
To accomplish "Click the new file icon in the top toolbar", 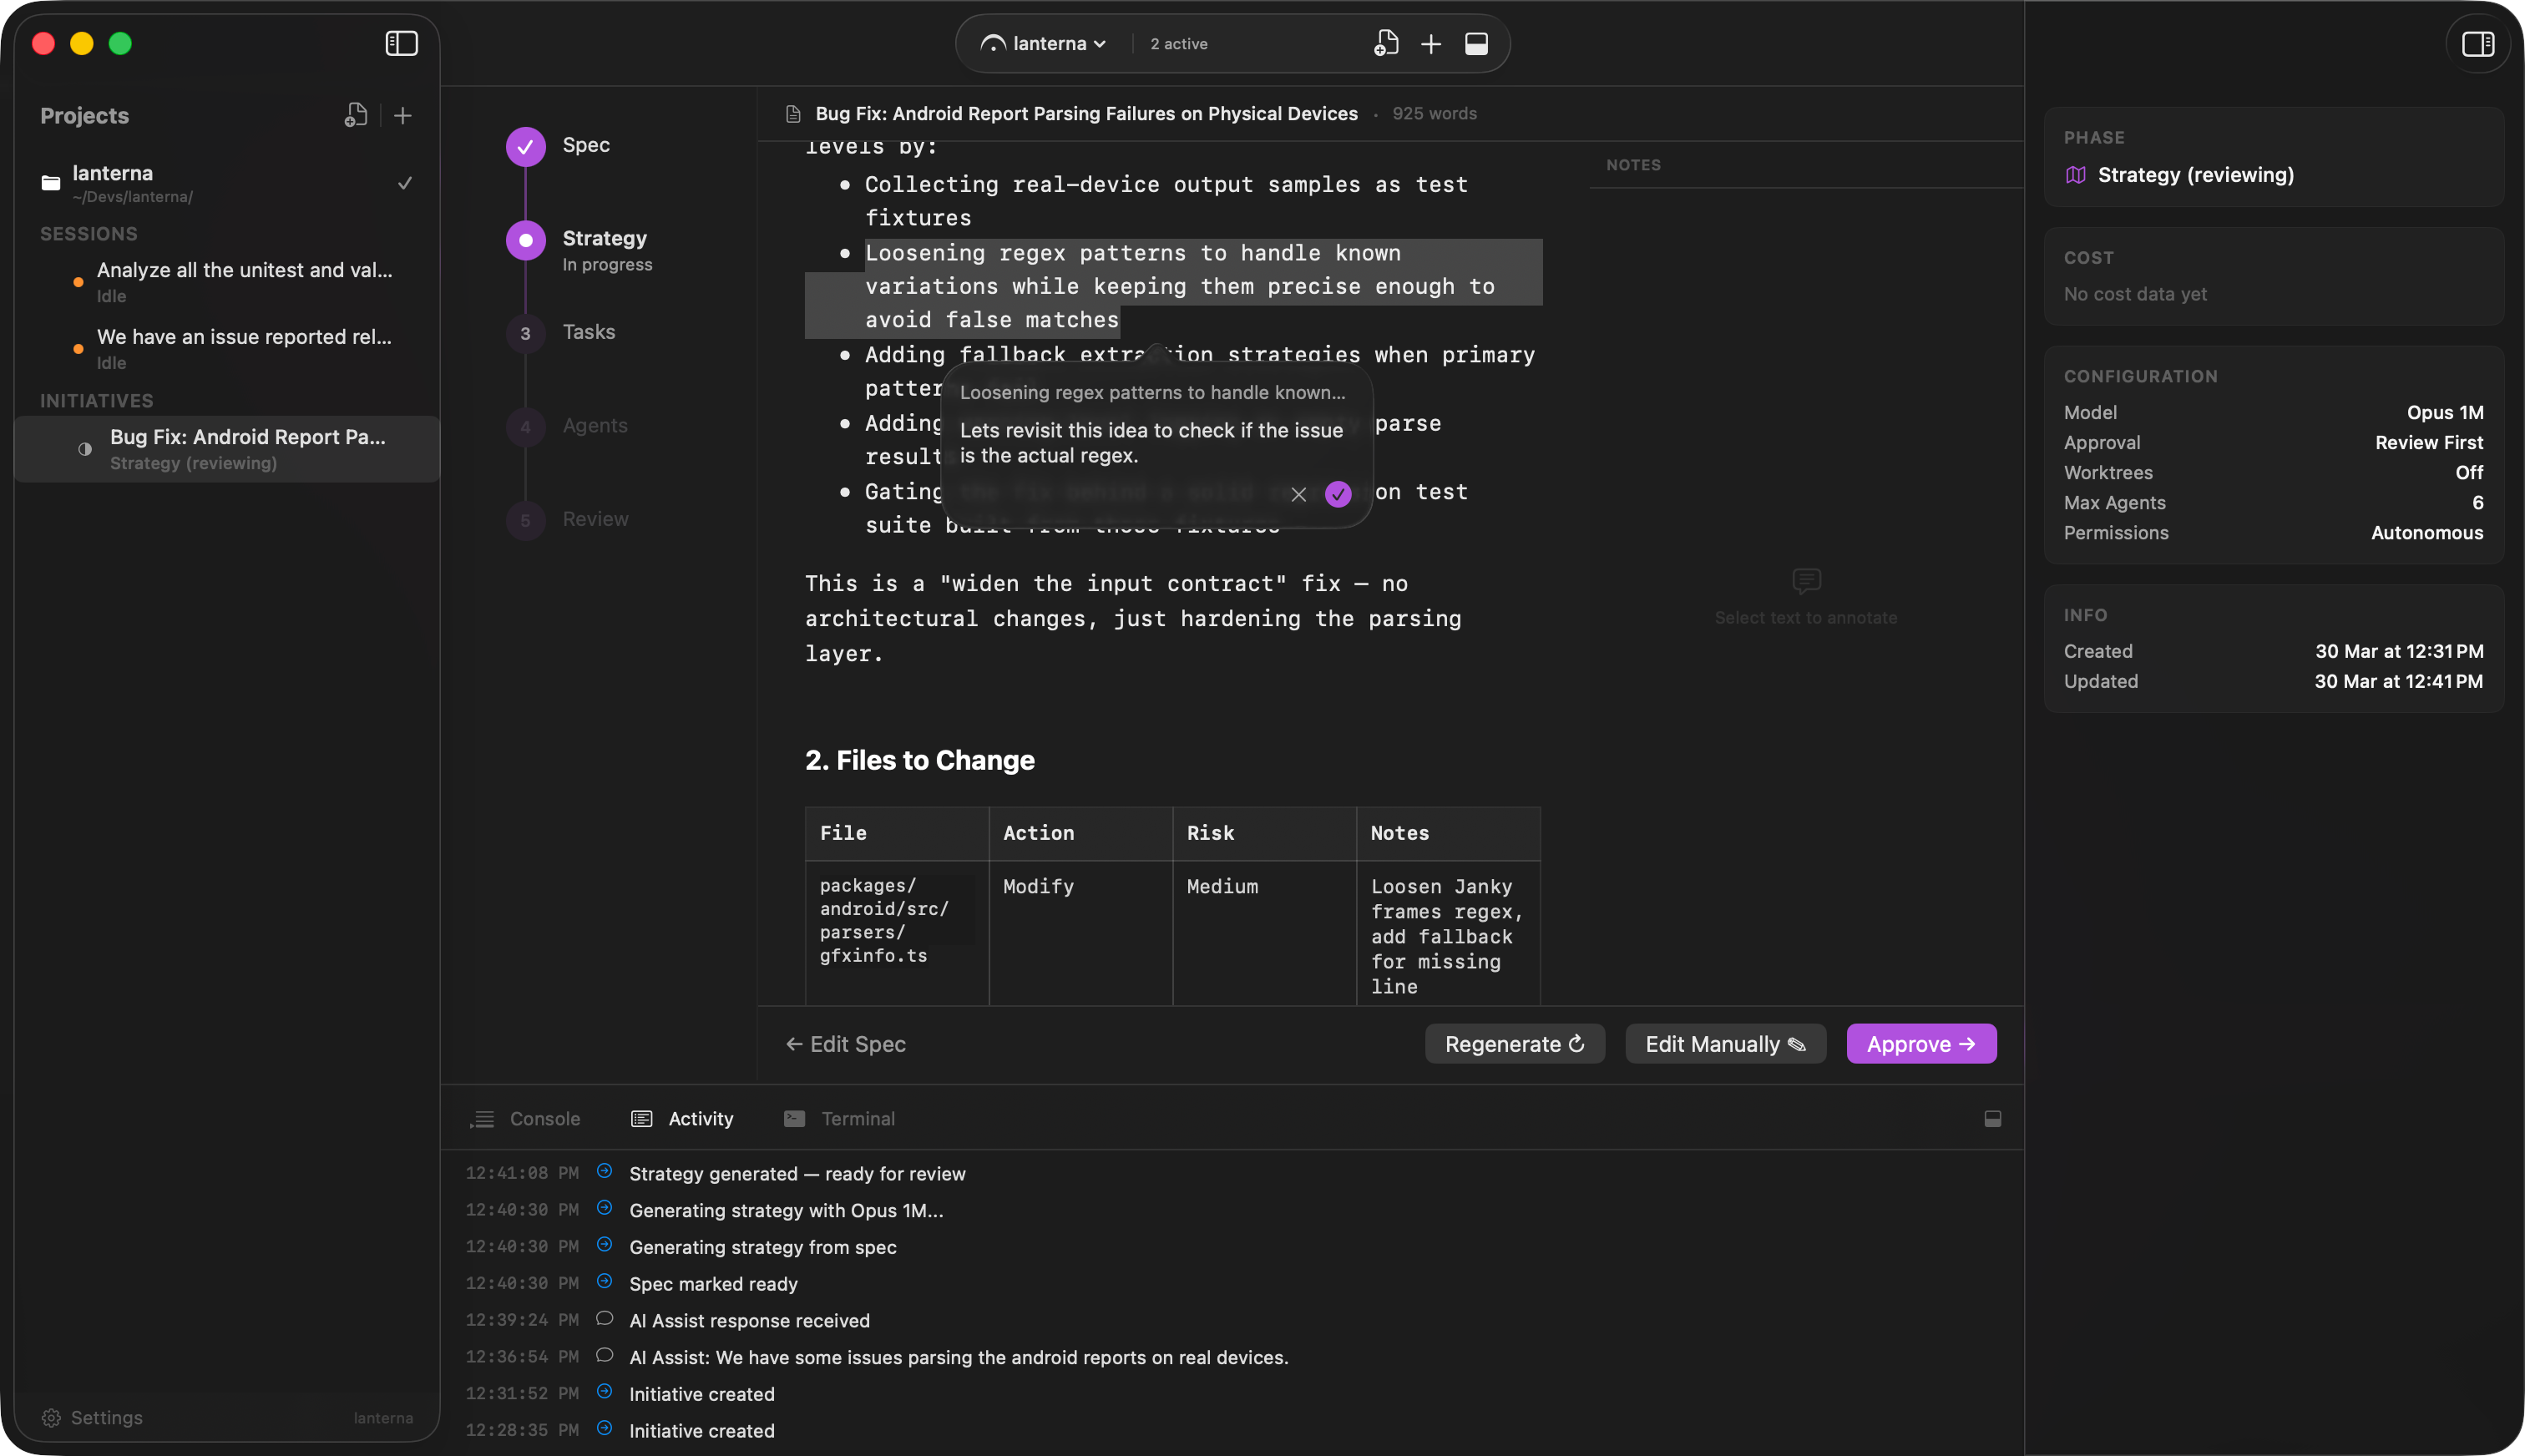I will (x=1386, y=43).
